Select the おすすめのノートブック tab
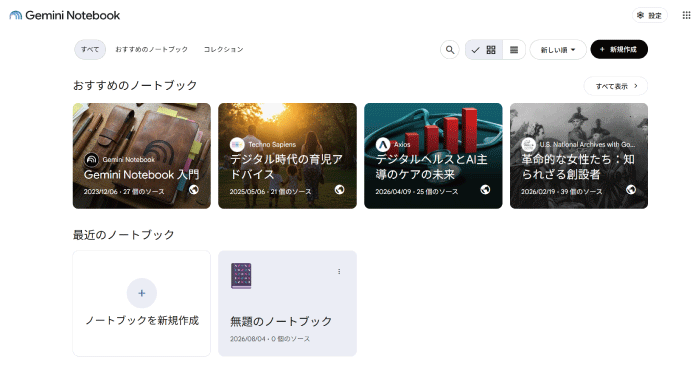698x365 pixels. [151, 49]
